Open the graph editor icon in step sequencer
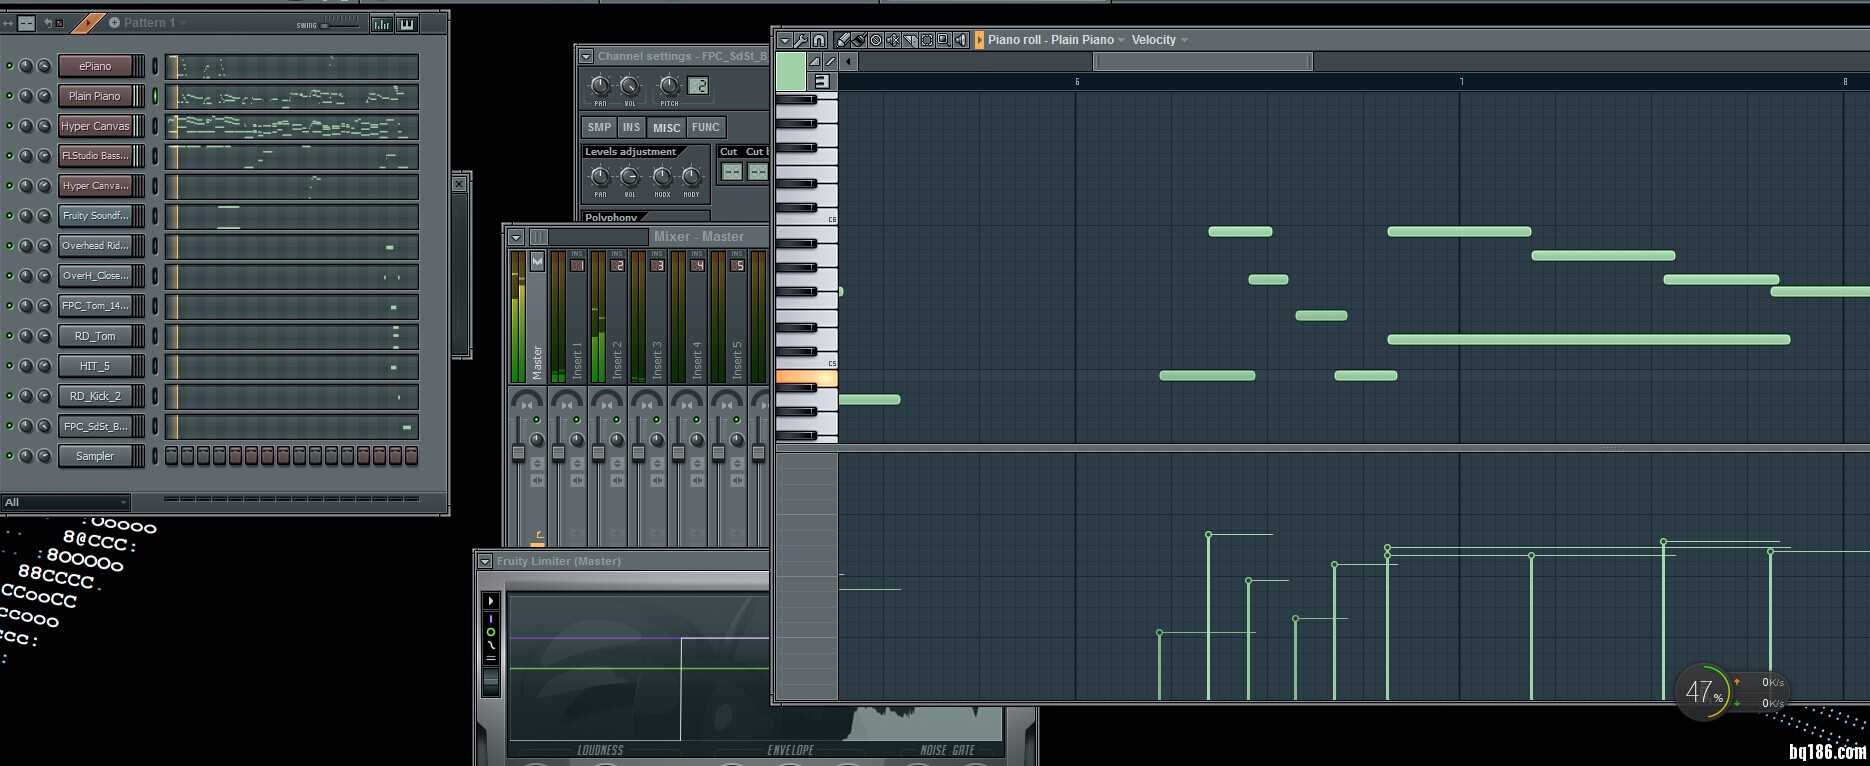Image resolution: width=1870 pixels, height=766 pixels. click(381, 24)
